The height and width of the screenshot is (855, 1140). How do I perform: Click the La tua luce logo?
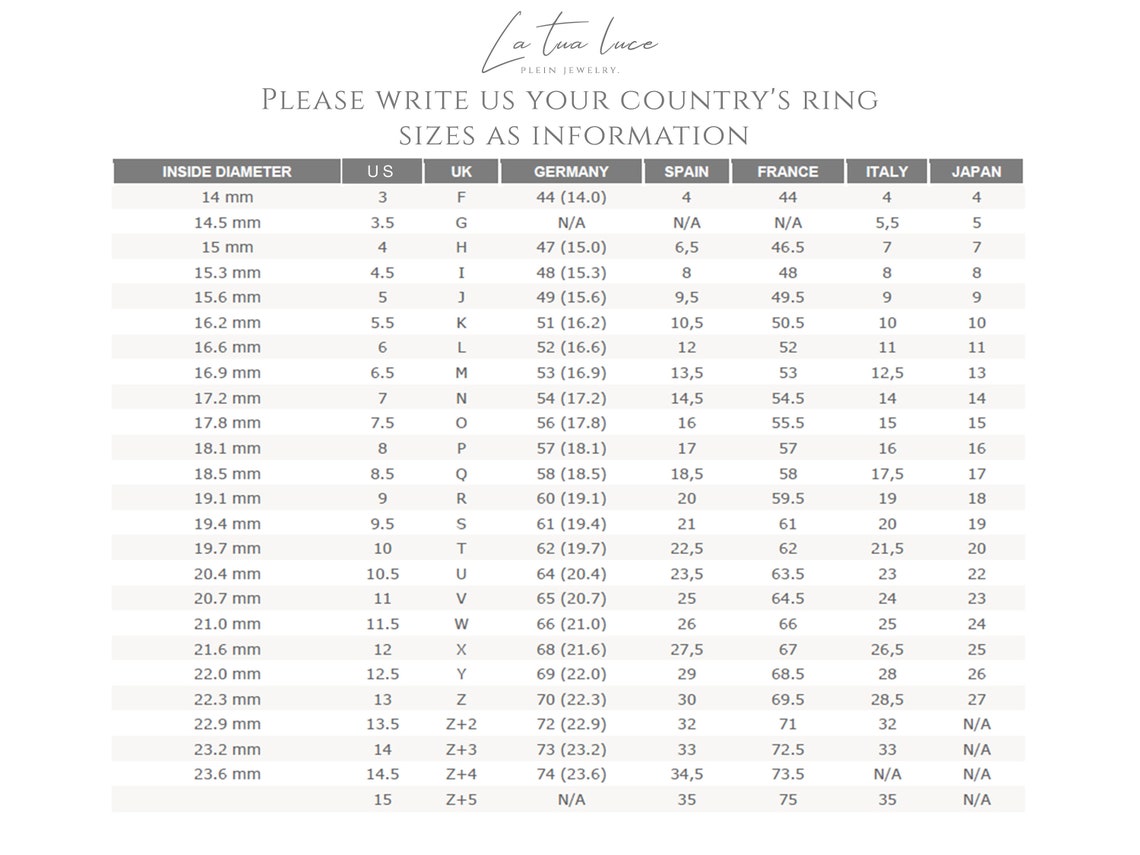click(570, 45)
